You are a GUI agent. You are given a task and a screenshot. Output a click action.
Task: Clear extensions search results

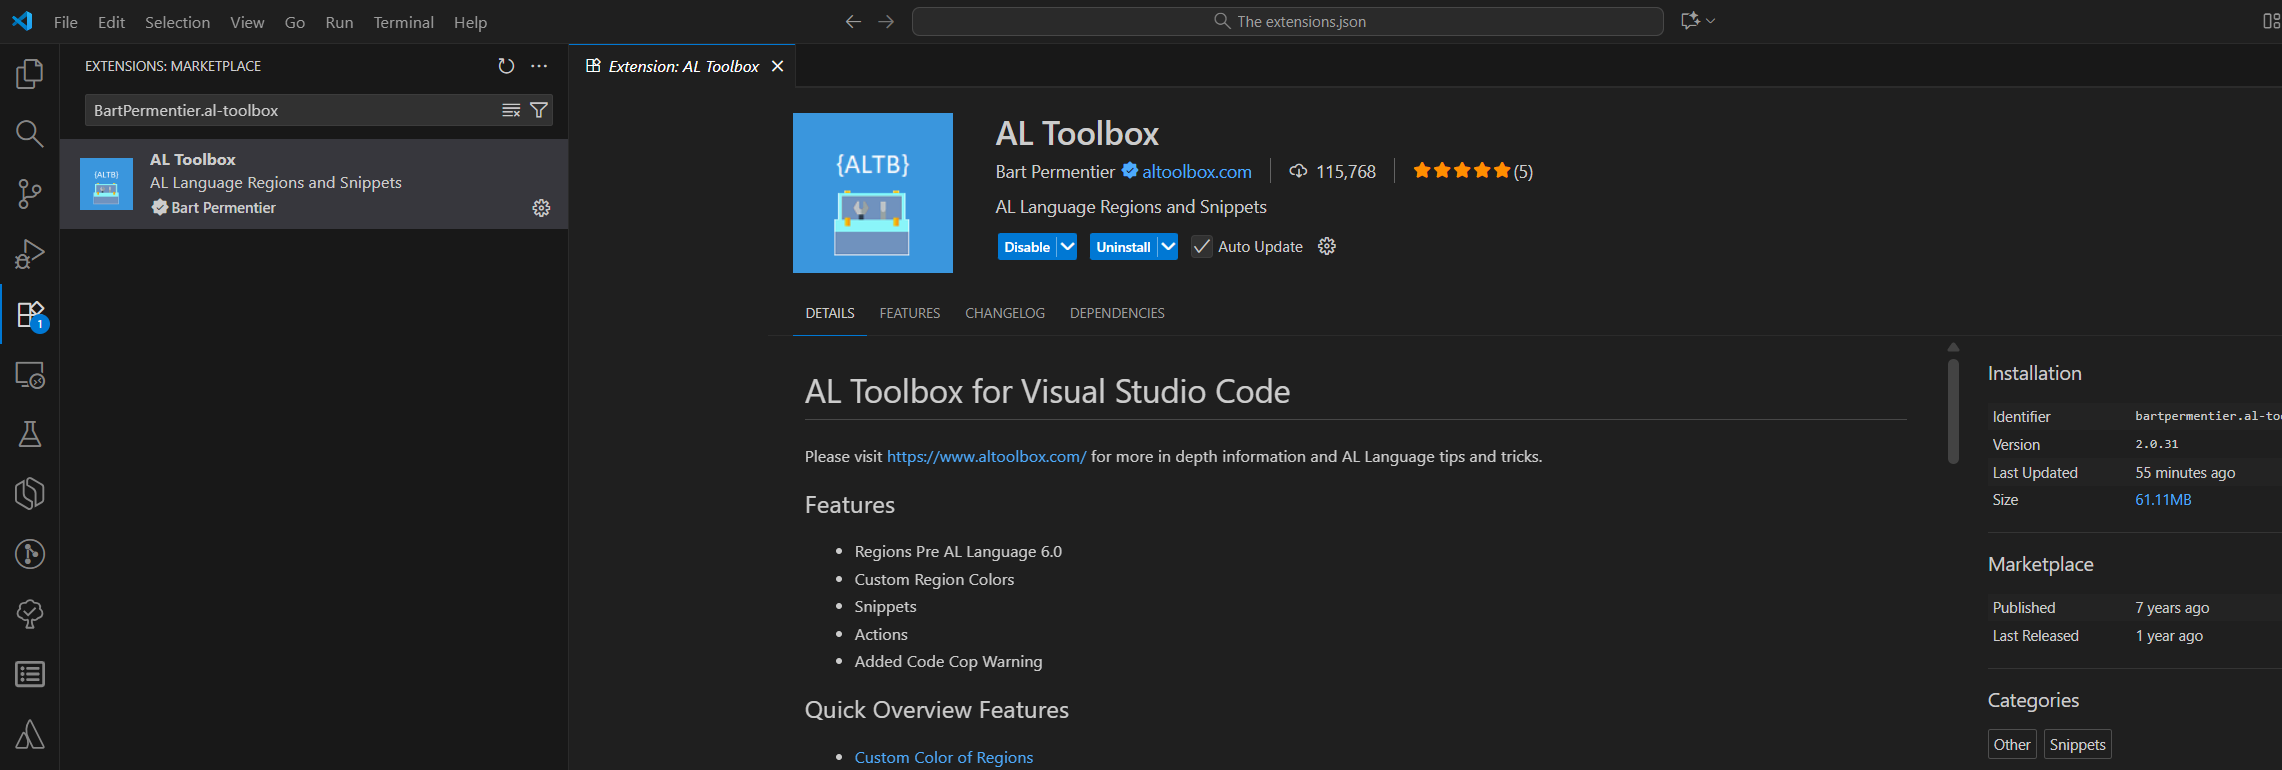coord(511,110)
